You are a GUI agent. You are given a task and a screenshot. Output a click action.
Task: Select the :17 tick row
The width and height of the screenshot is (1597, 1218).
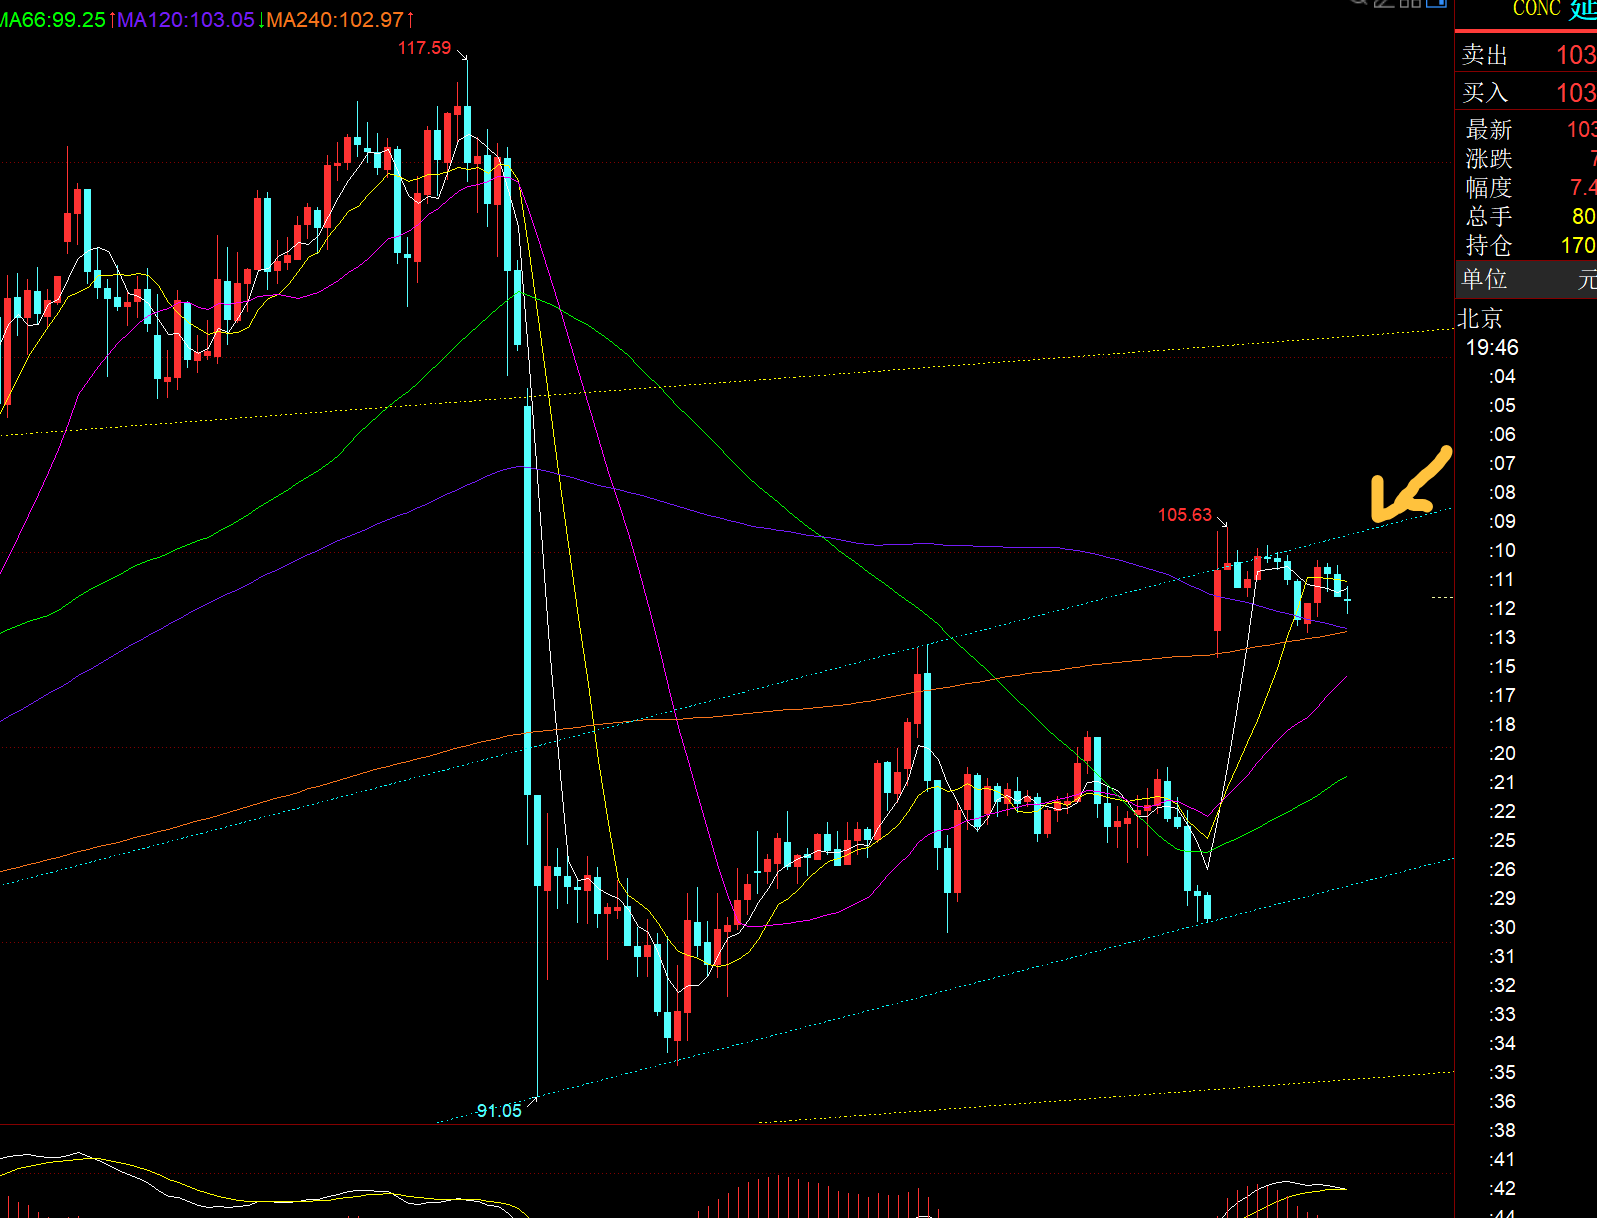click(1502, 696)
